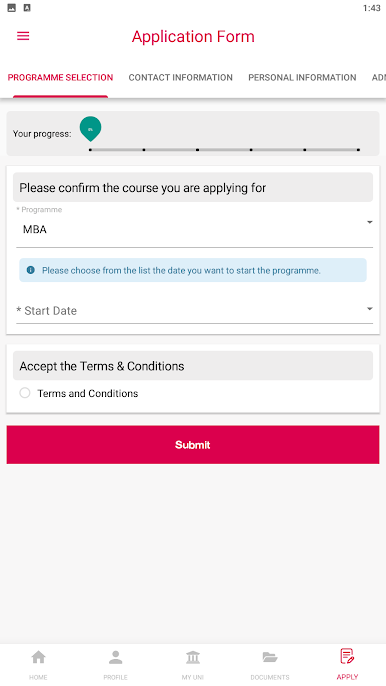Open the Start Date dropdown
386x686 pixels.
[195, 311]
